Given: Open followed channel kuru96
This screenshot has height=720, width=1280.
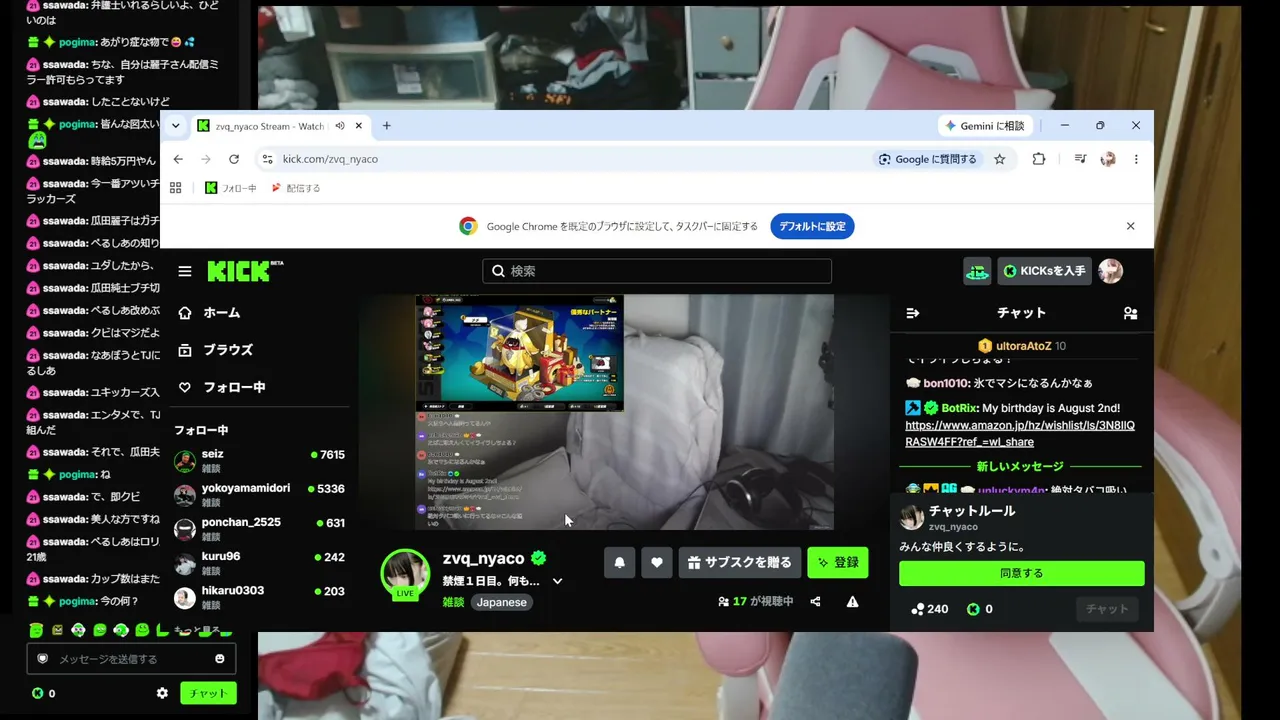Looking at the screenshot, I should point(259,562).
